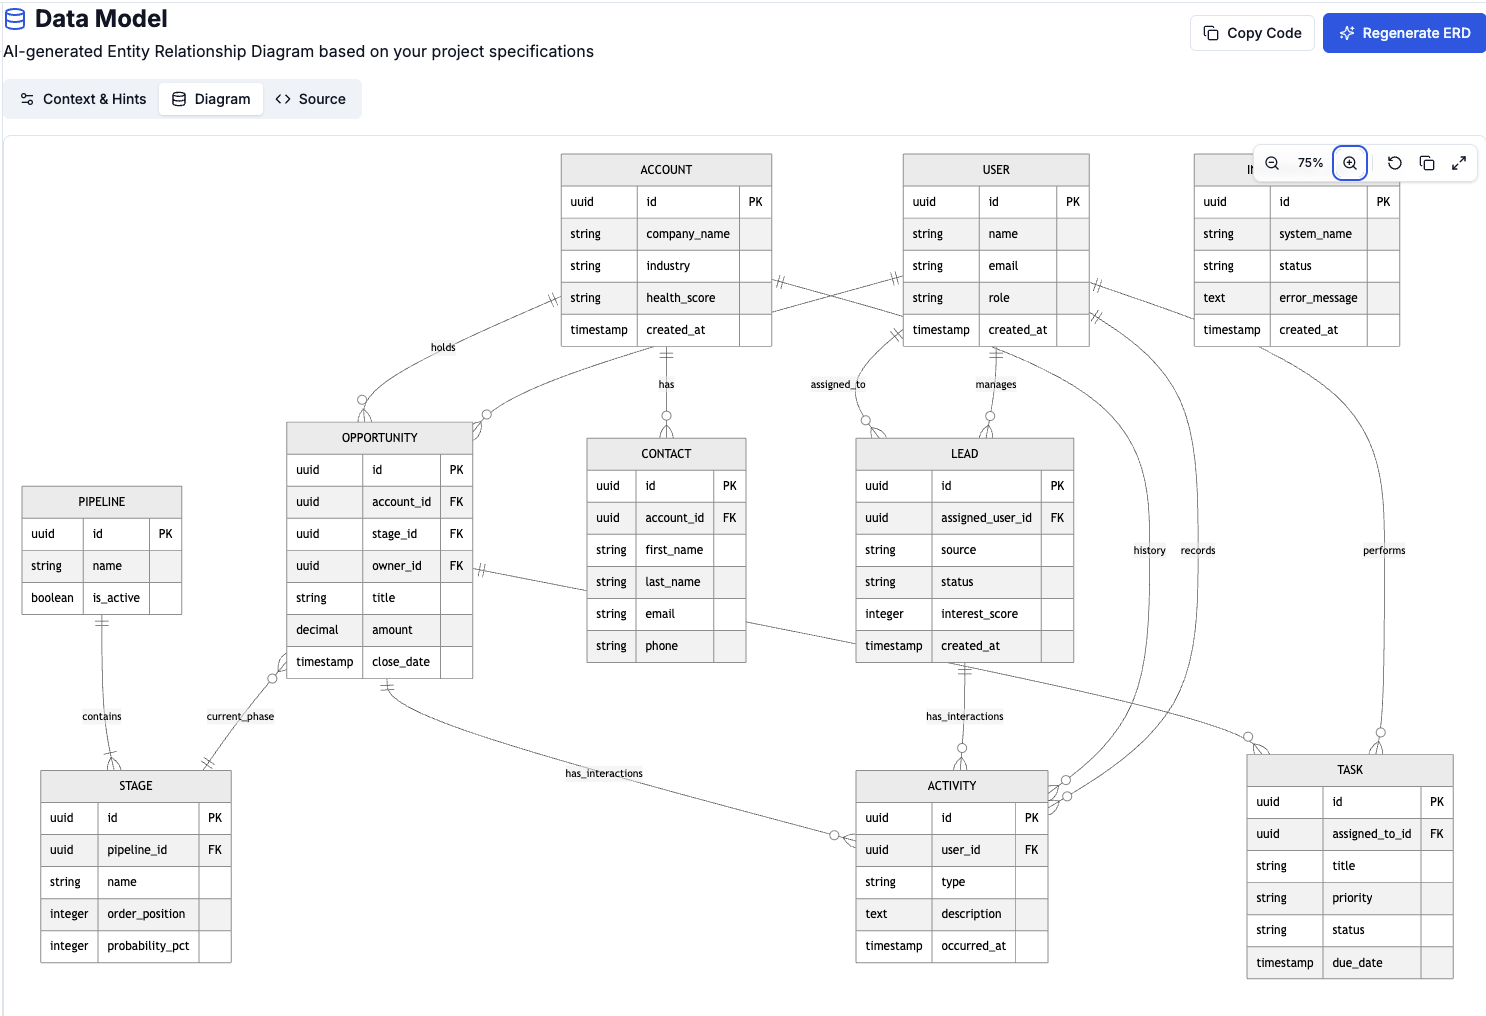This screenshot has height=1016, width=1486.
Task: Click the records relationship label
Action: tap(1198, 551)
